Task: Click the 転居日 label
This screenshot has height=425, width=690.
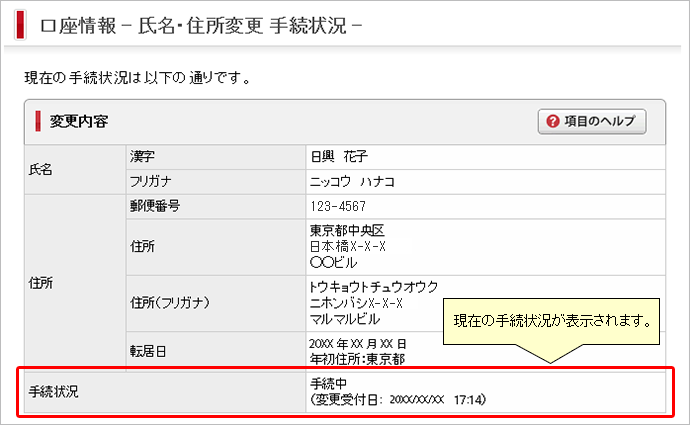Action: click(148, 351)
